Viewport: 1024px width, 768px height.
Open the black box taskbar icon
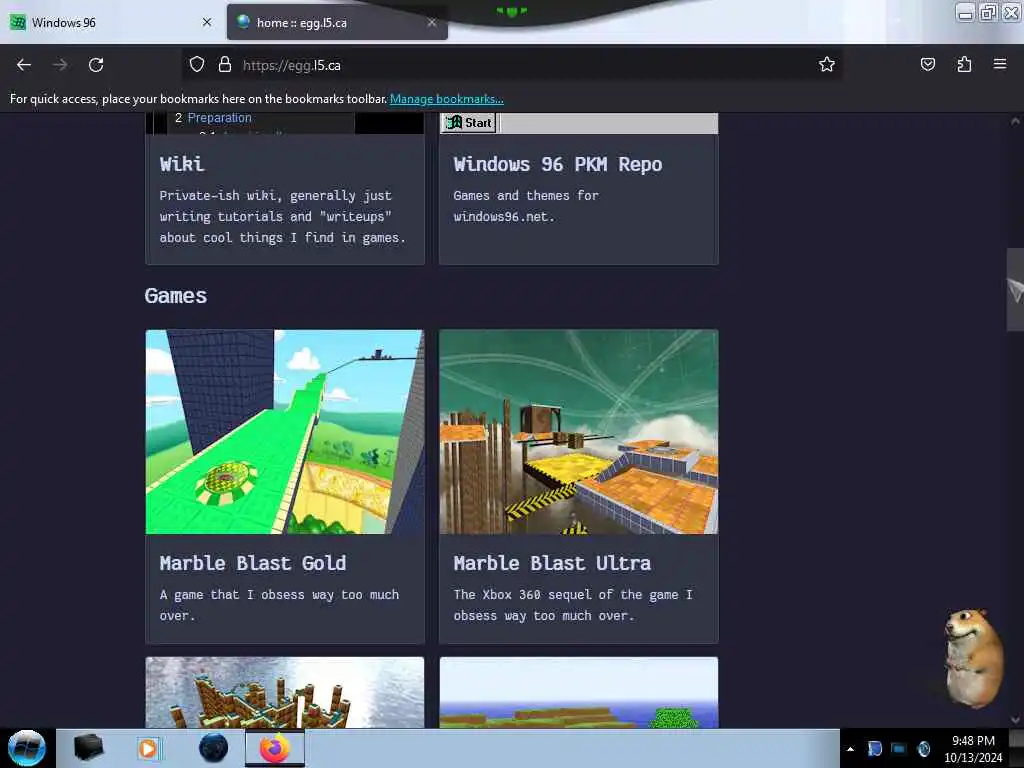tap(88, 748)
